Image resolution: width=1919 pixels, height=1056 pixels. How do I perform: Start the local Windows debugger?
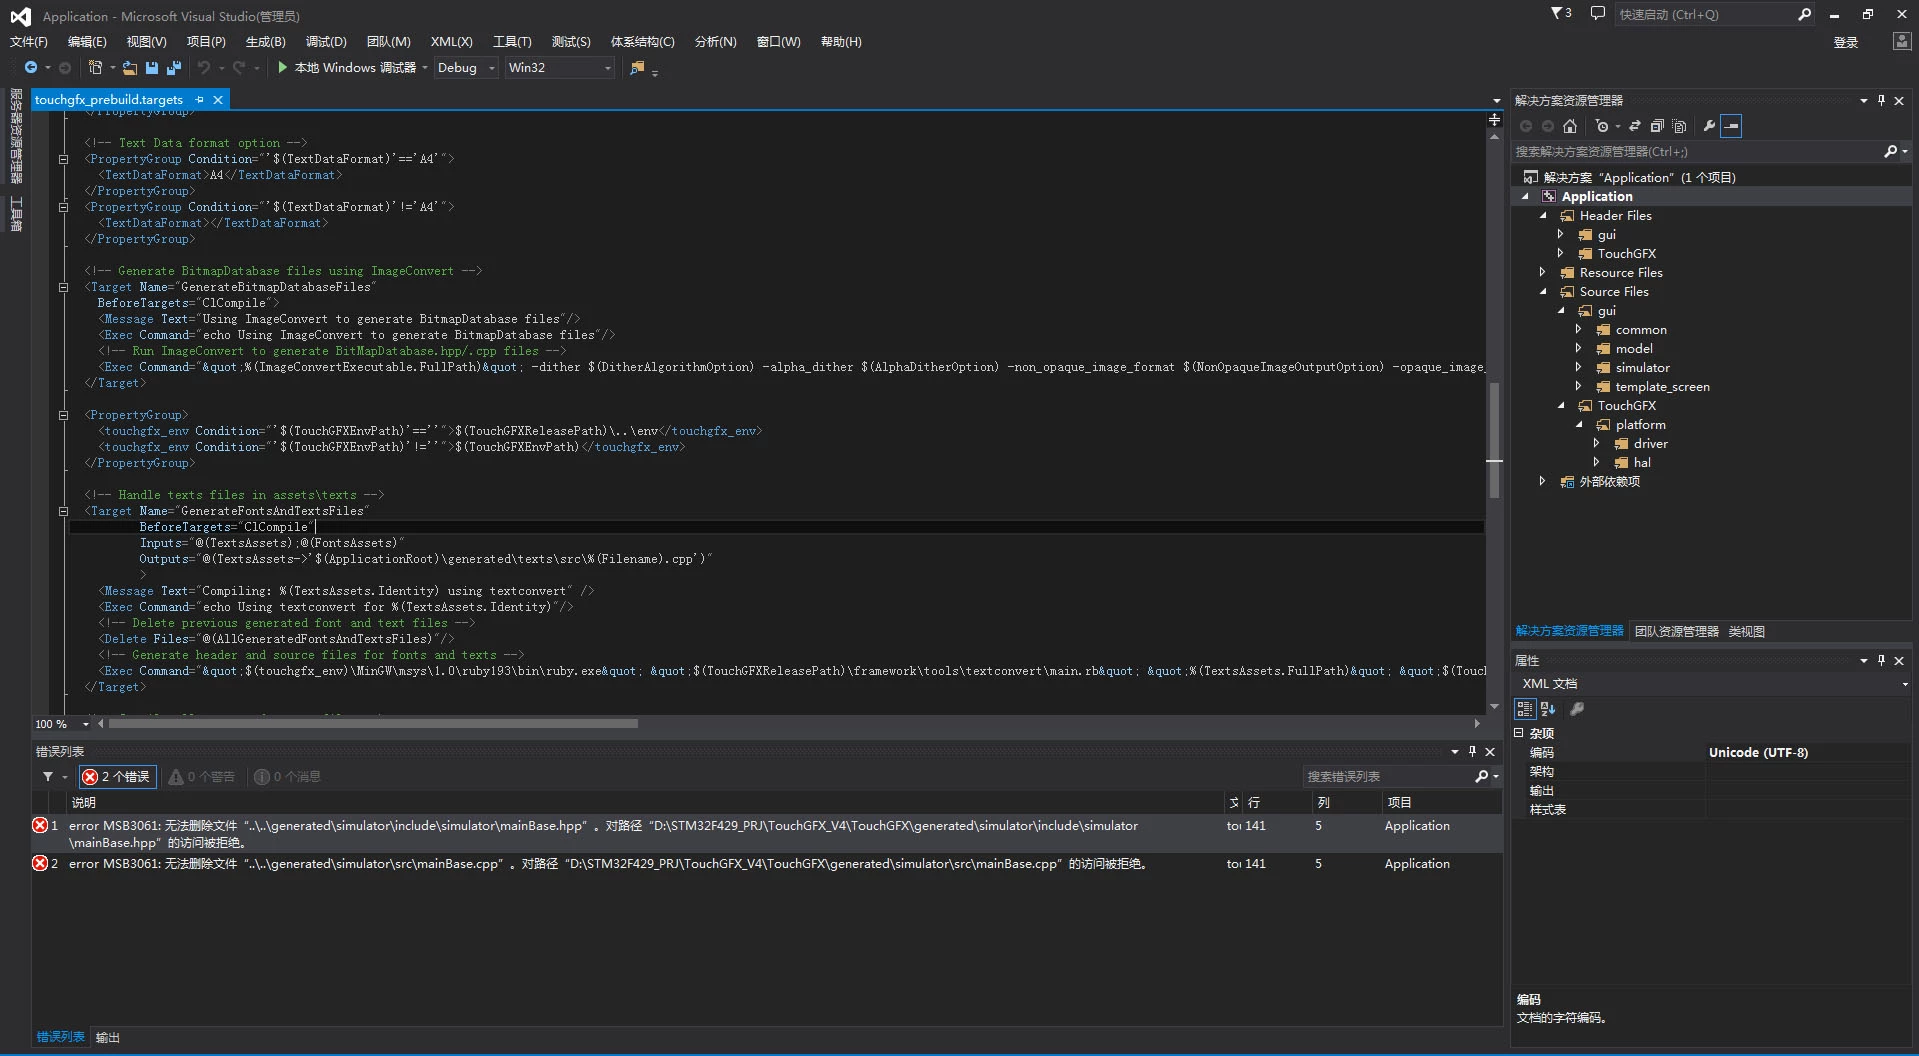(x=346, y=67)
